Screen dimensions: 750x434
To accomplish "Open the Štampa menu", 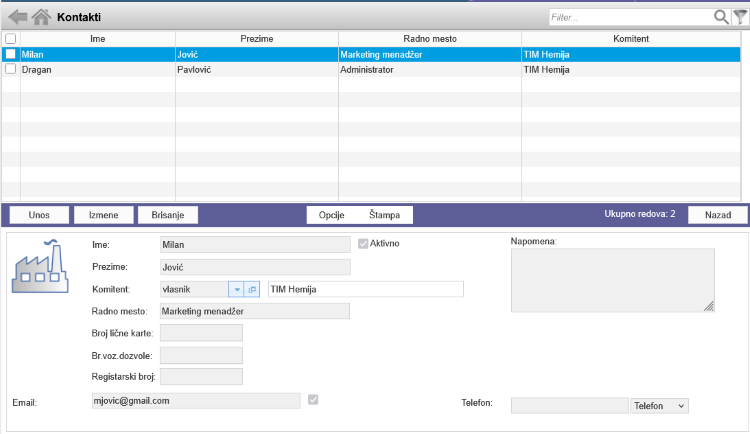I will tap(385, 215).
